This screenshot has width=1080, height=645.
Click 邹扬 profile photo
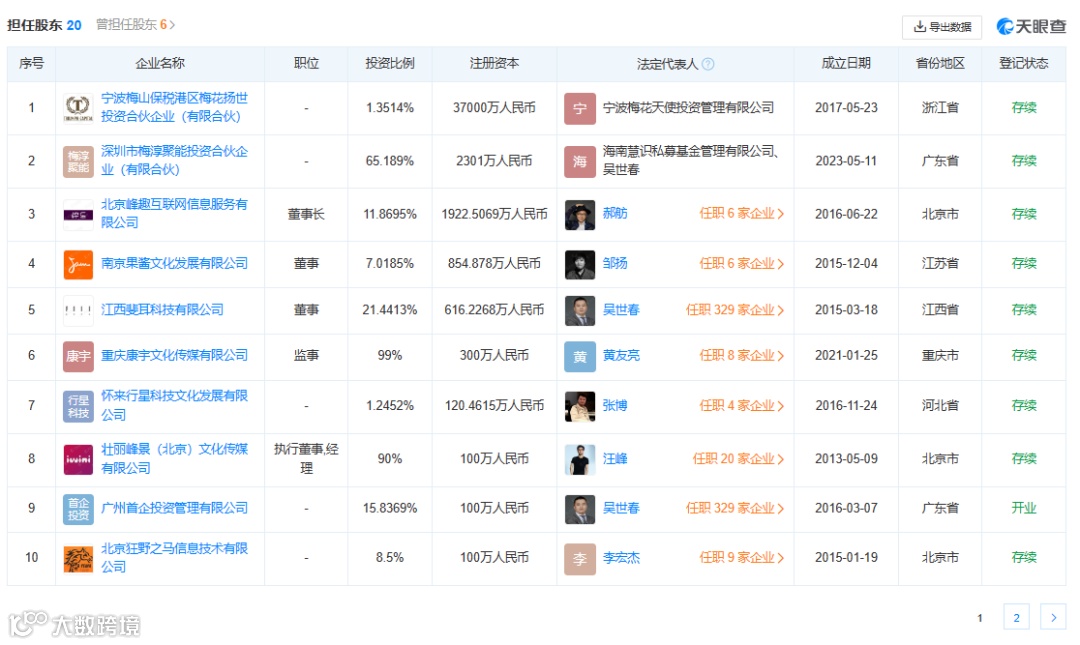click(x=580, y=264)
